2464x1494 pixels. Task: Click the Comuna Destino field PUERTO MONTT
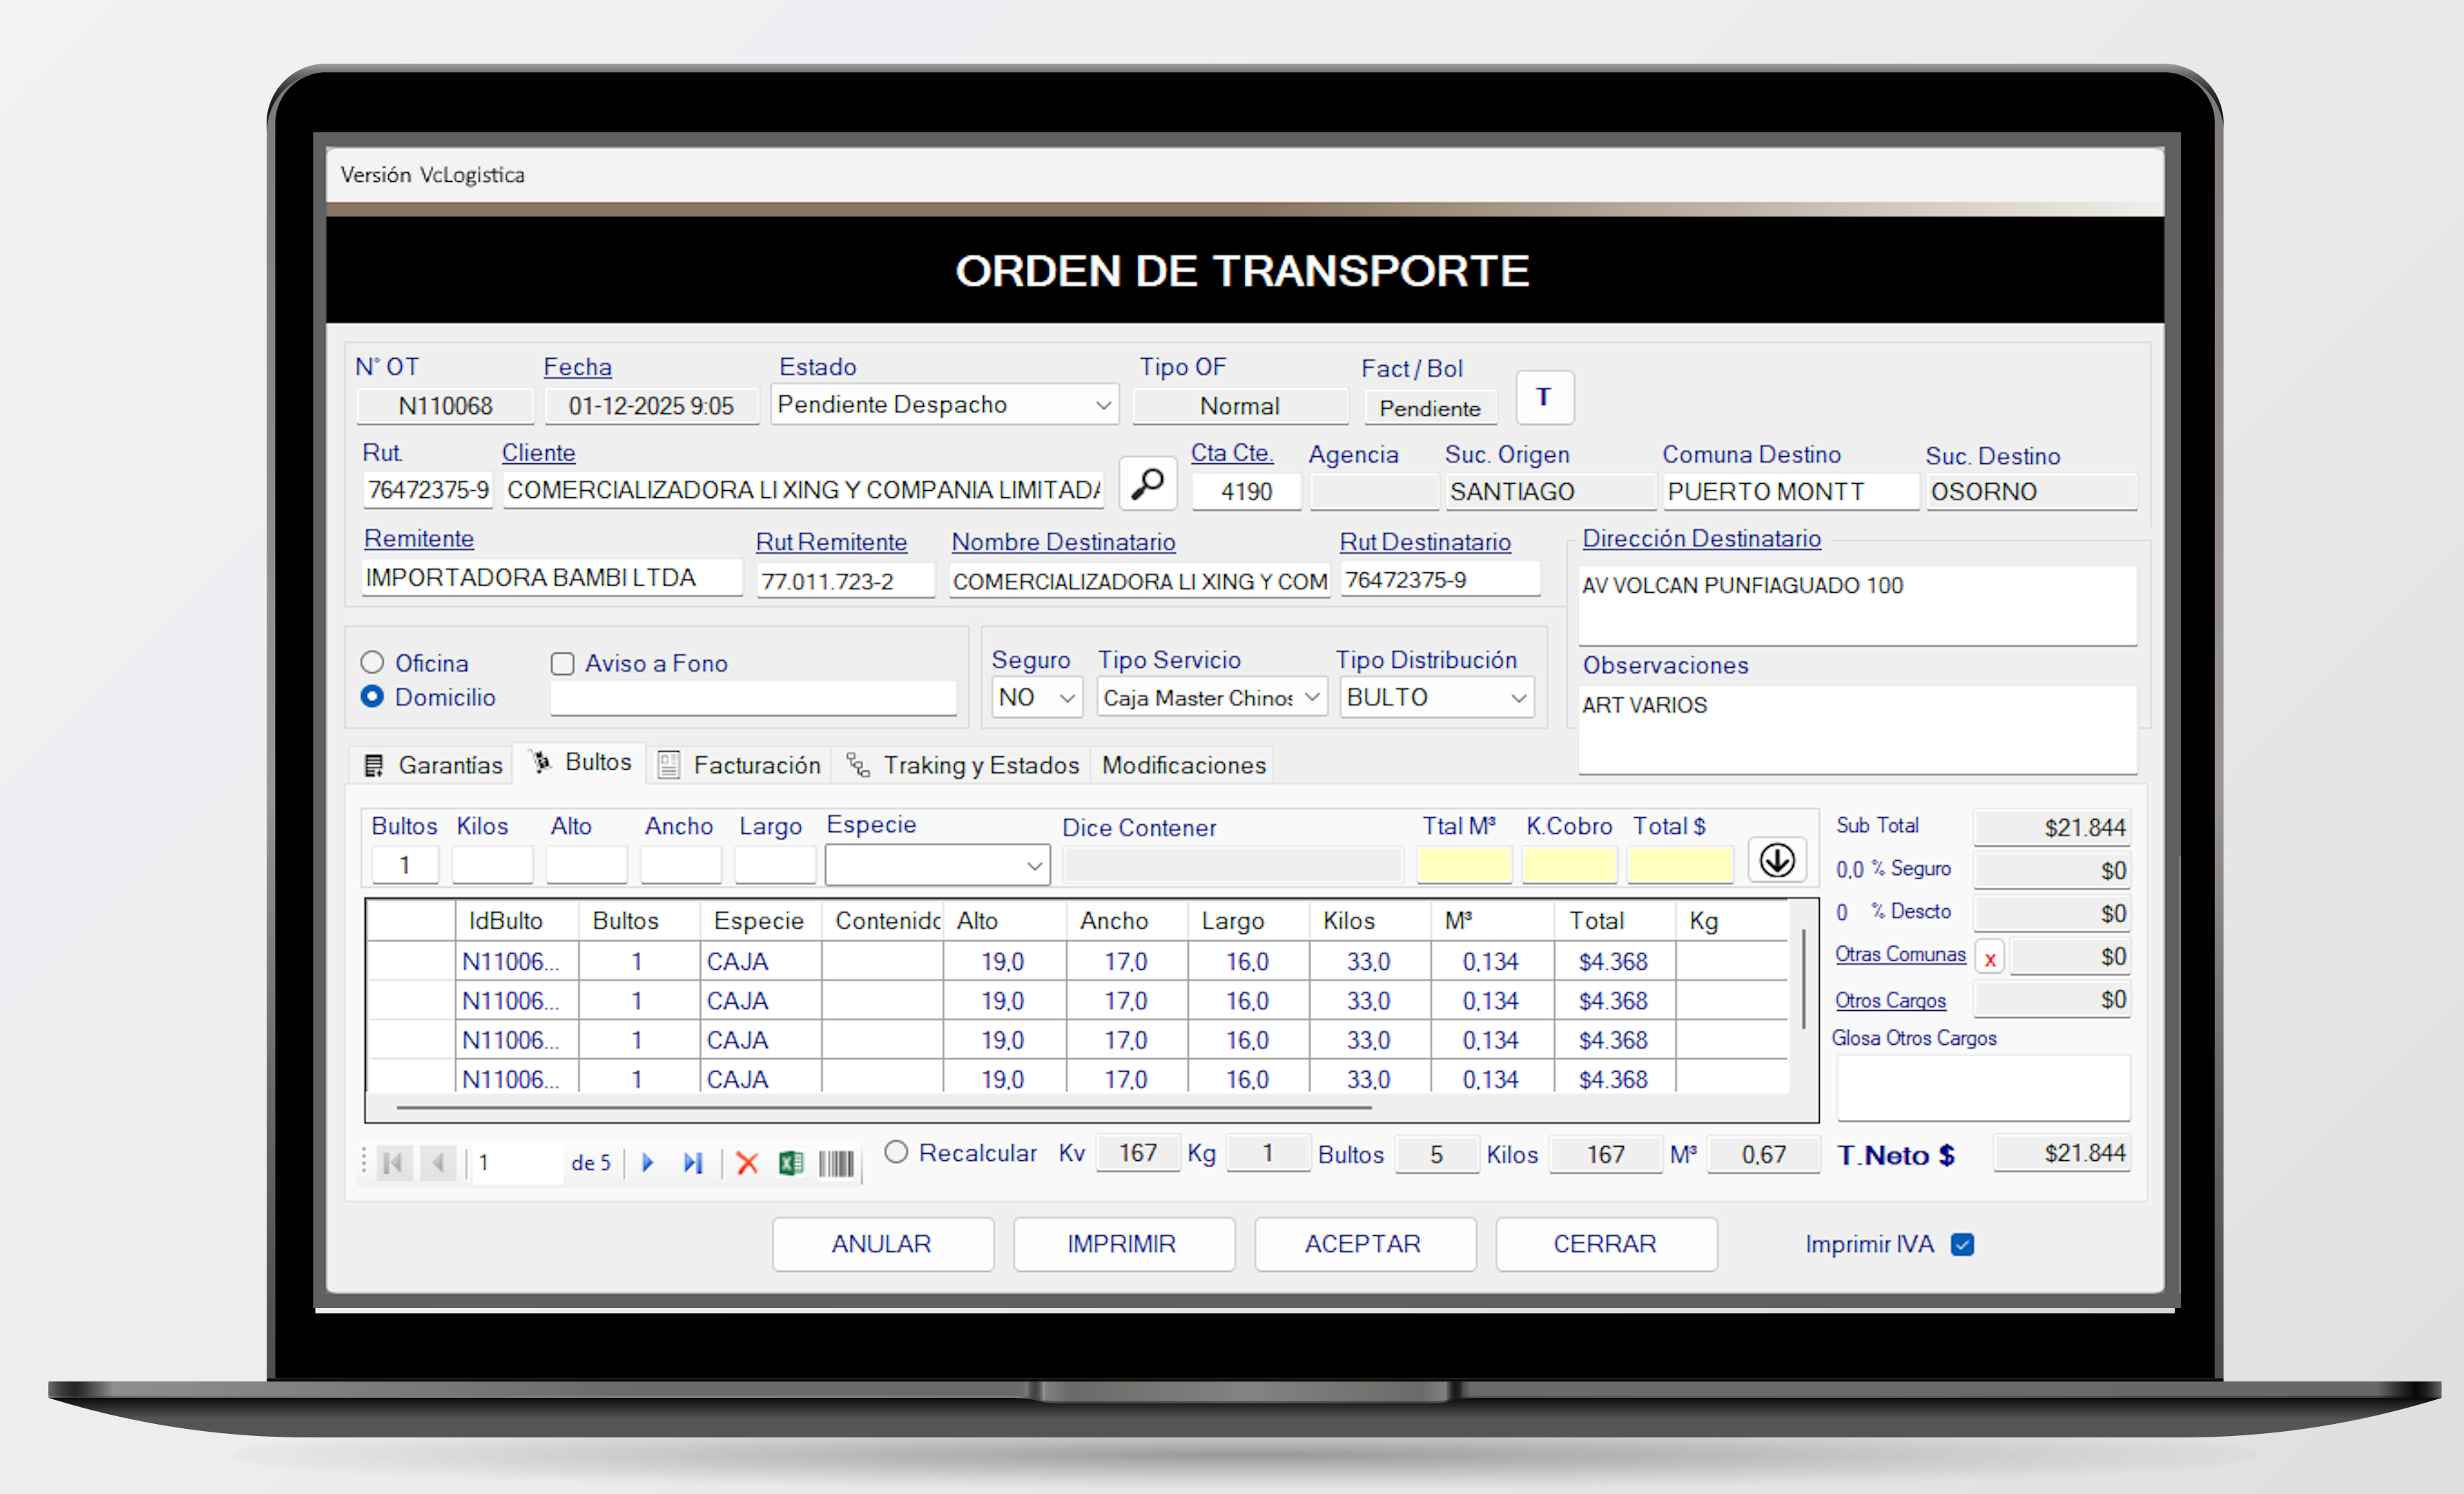coord(1790,492)
